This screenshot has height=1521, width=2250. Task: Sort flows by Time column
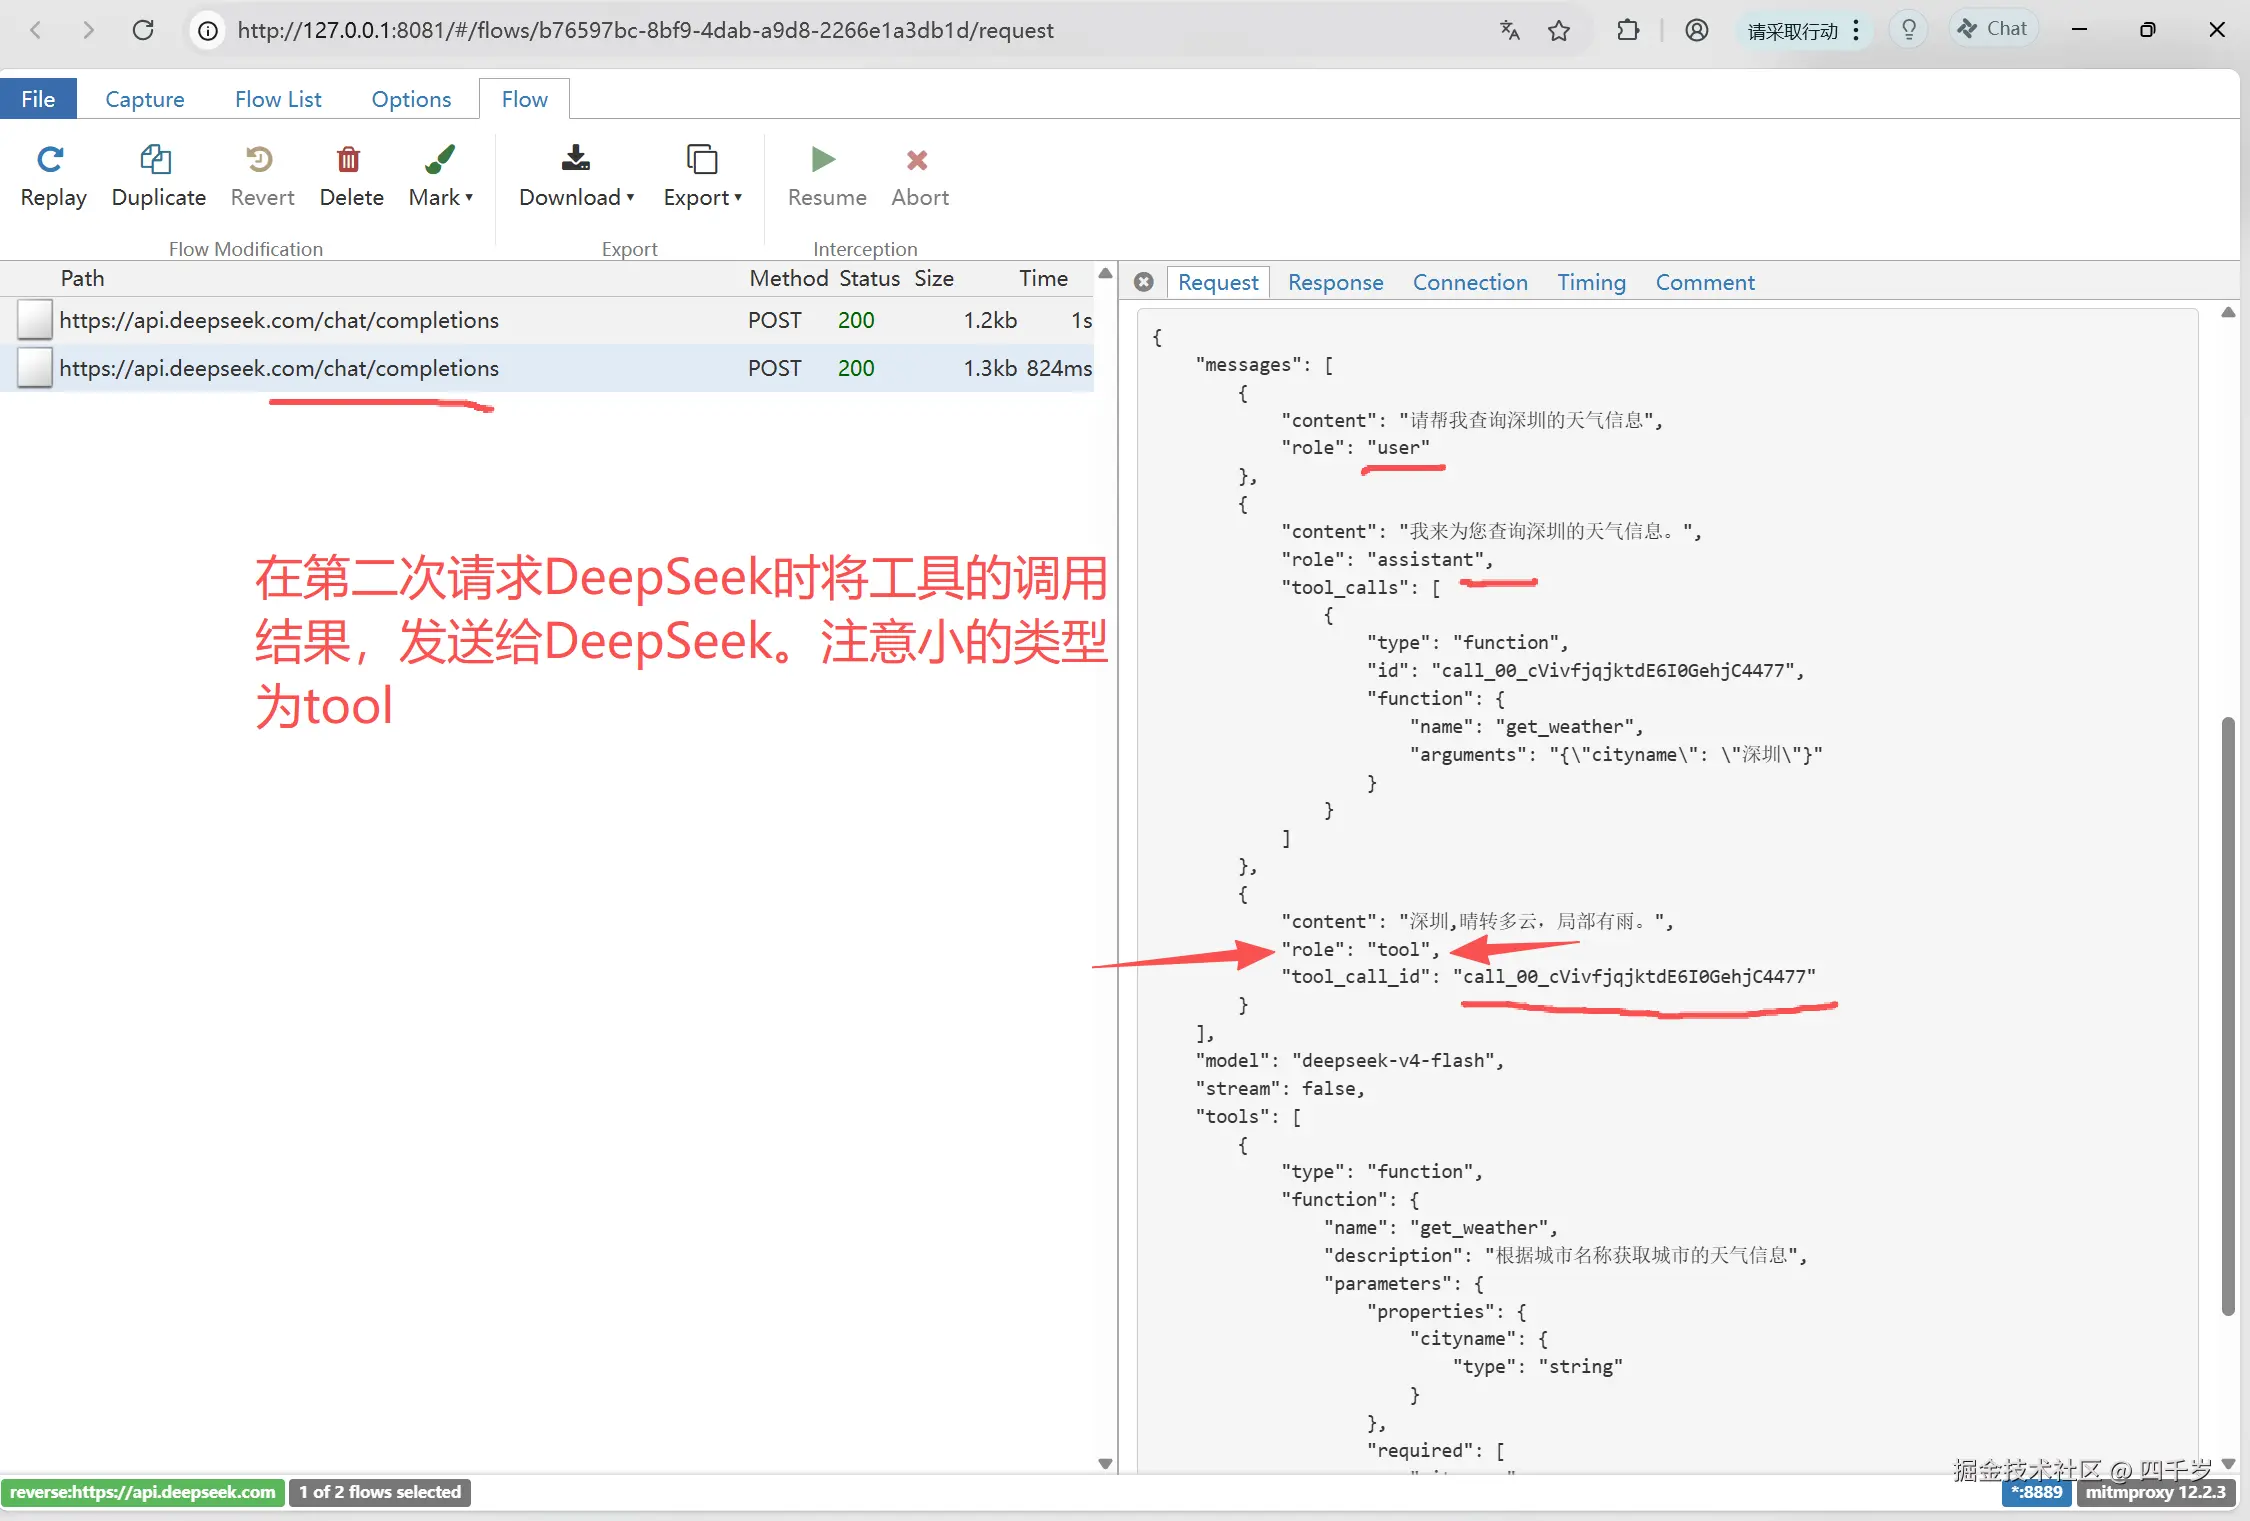[1043, 278]
